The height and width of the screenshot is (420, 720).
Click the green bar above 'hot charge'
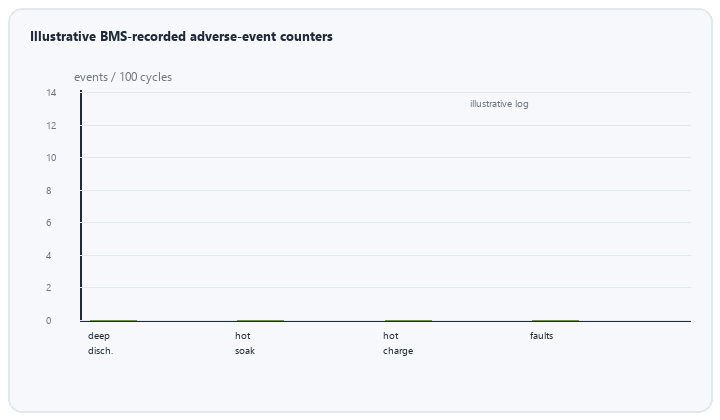[408, 320]
